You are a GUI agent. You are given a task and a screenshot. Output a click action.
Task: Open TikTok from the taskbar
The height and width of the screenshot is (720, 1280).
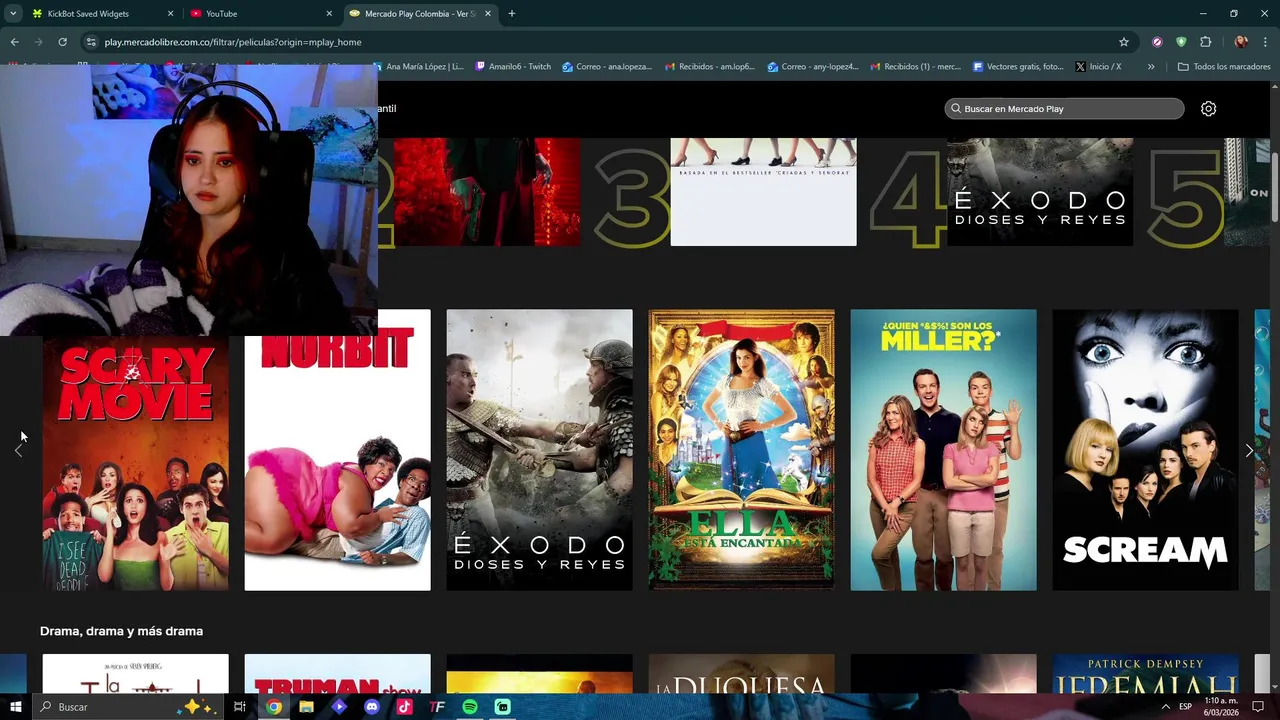[x=404, y=707]
